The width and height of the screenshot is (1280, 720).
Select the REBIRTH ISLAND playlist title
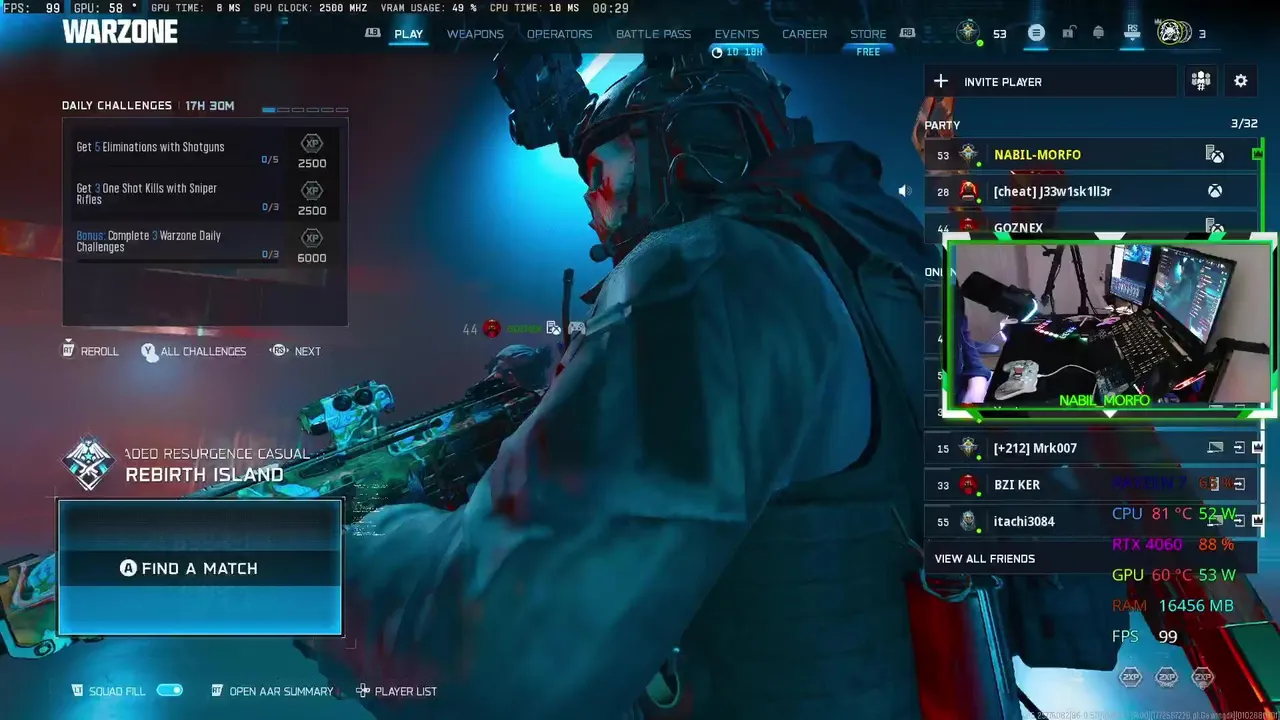[204, 474]
